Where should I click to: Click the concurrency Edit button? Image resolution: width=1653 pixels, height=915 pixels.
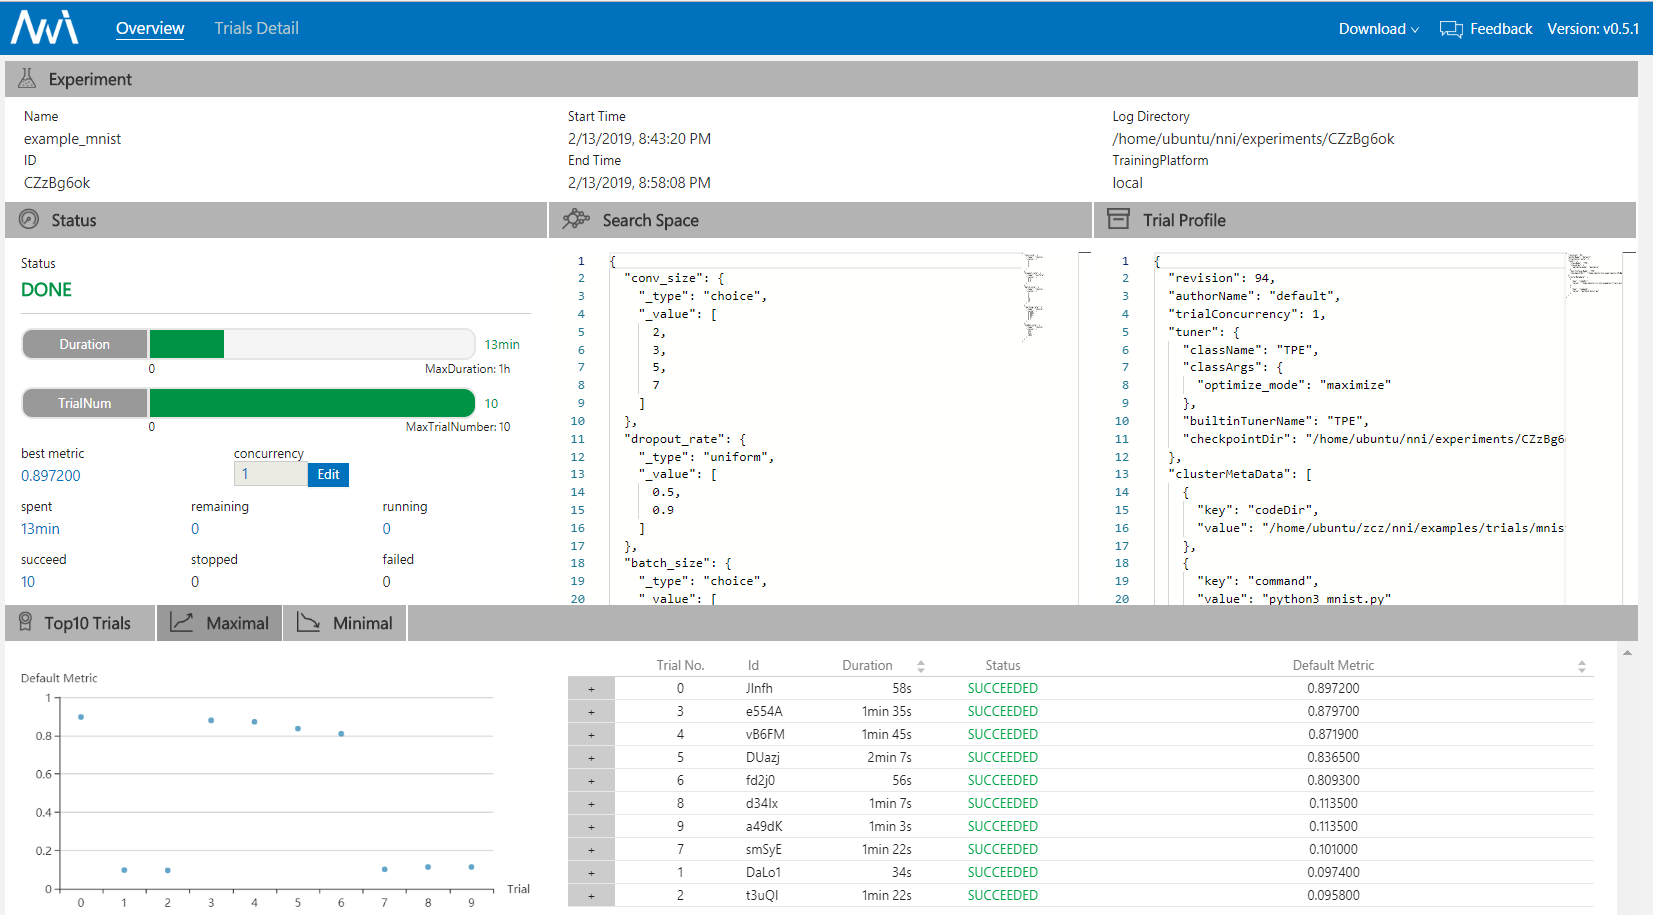328,475
